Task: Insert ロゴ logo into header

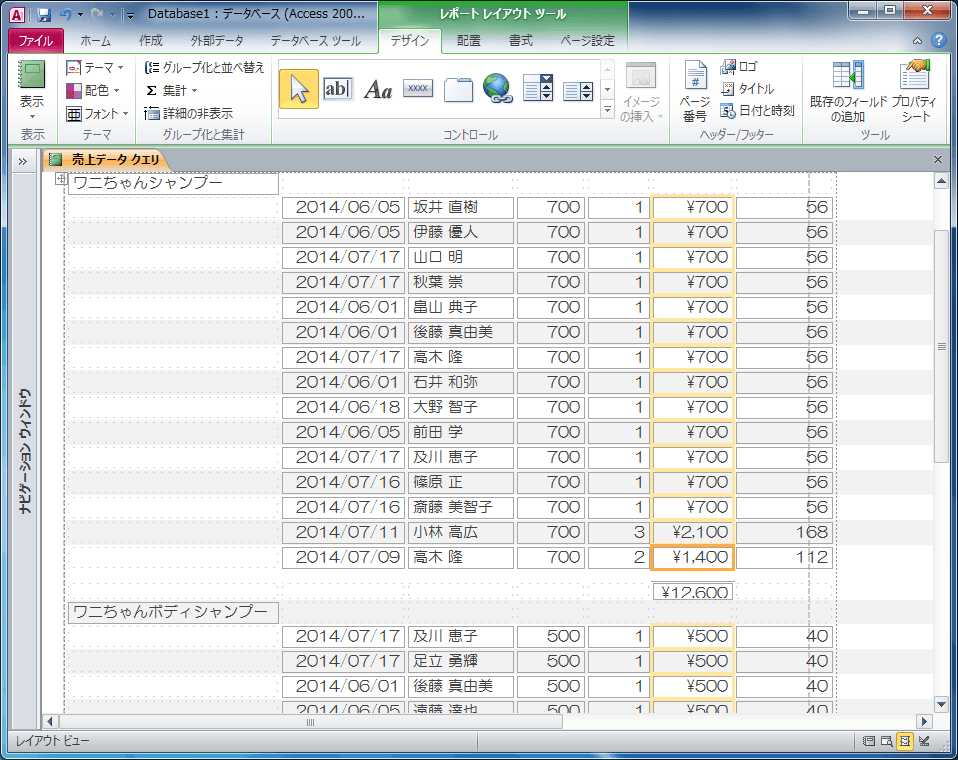Action: (x=739, y=67)
